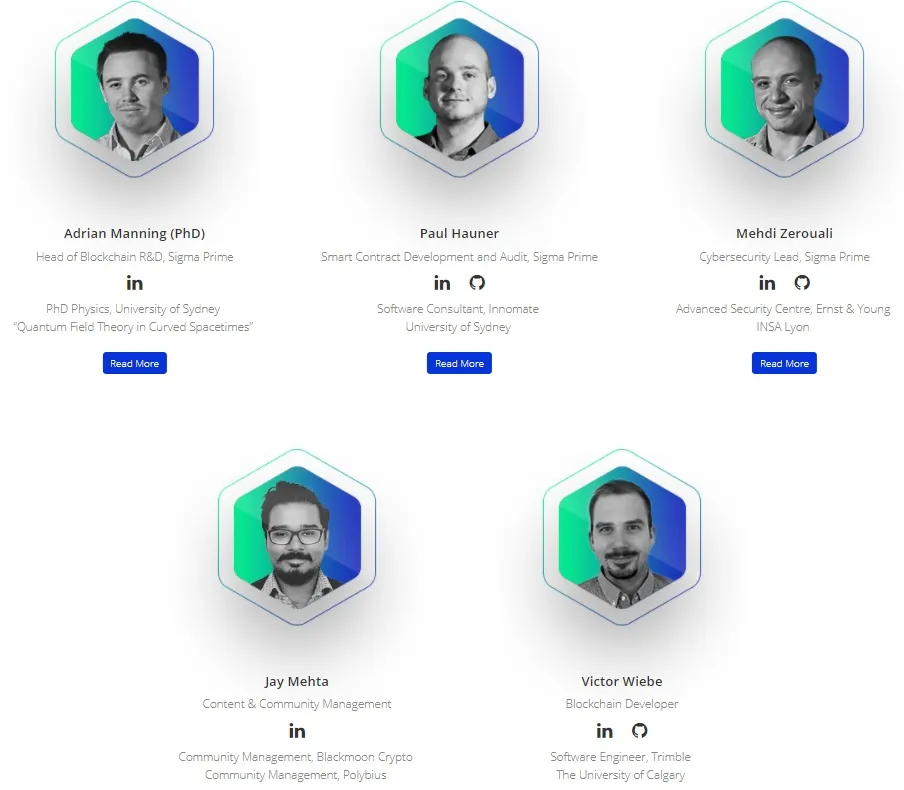This screenshot has height=790, width=904.
Task: Open Victor Wiebe's LinkedIn icon
Action: tap(604, 731)
